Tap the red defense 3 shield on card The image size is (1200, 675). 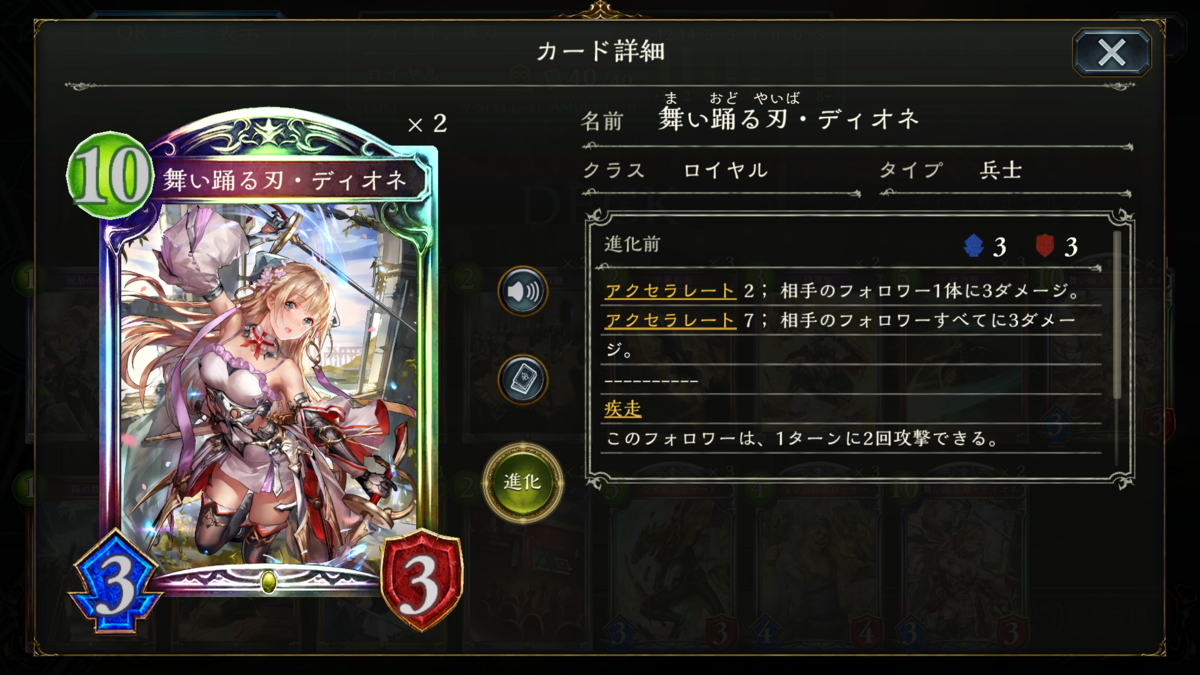pos(422,580)
